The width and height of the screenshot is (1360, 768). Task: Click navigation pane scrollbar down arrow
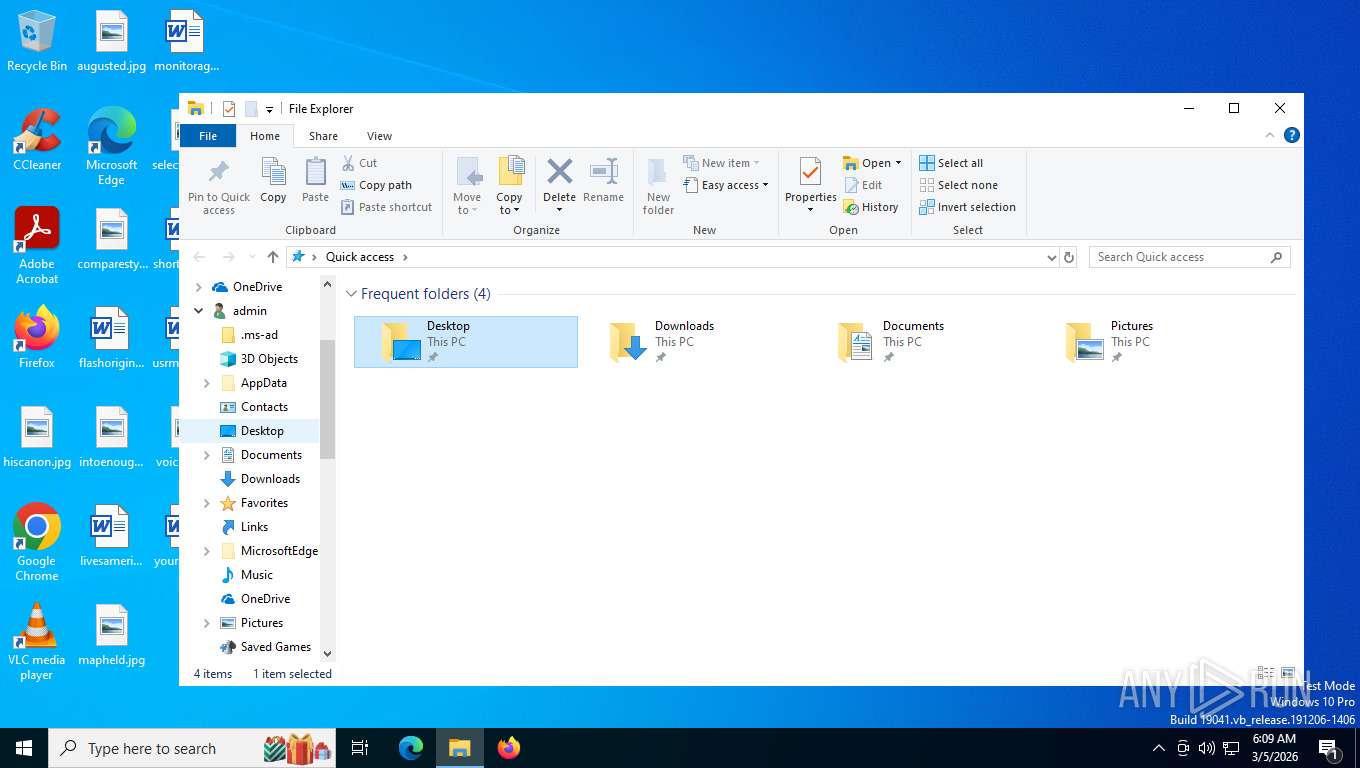(x=327, y=653)
